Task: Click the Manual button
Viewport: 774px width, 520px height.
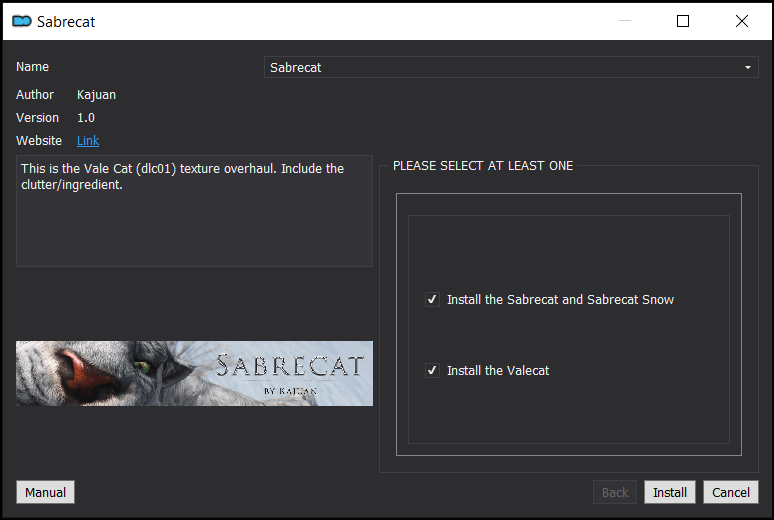Action: (x=45, y=492)
